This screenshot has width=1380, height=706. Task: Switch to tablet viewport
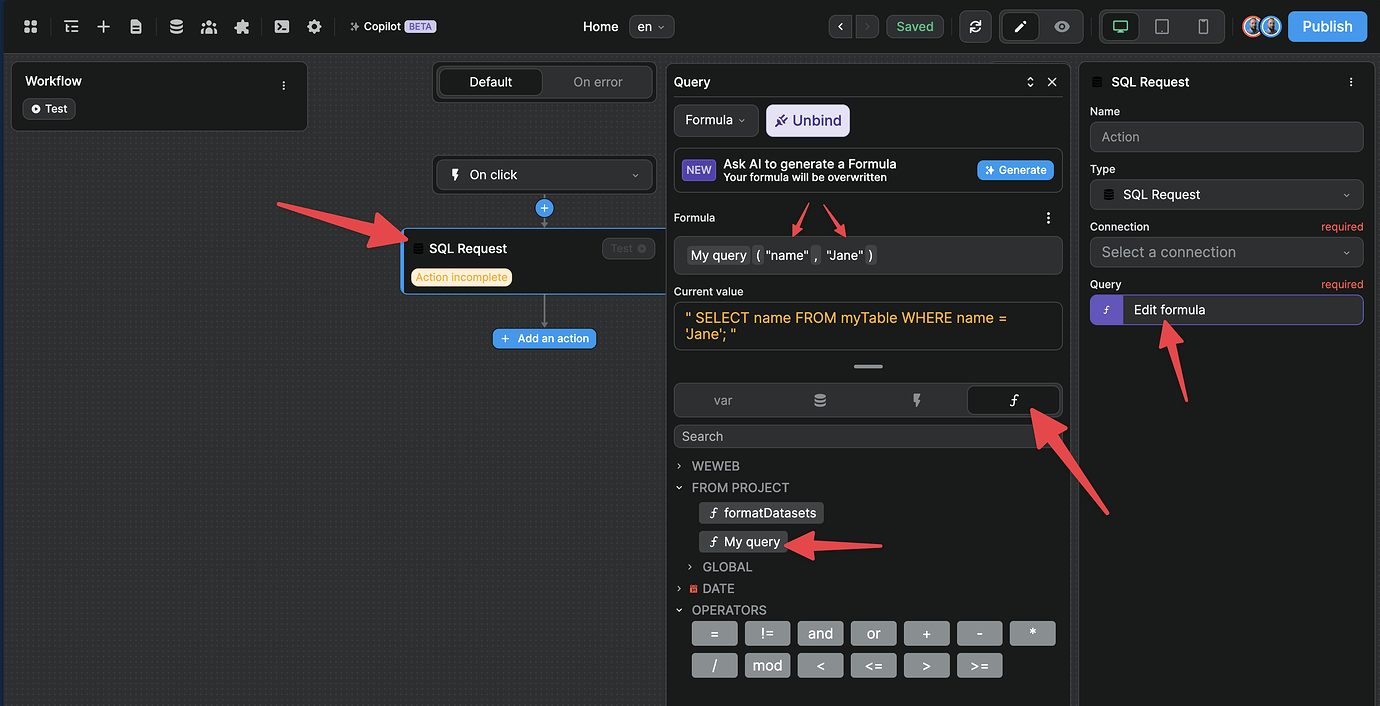(1161, 26)
